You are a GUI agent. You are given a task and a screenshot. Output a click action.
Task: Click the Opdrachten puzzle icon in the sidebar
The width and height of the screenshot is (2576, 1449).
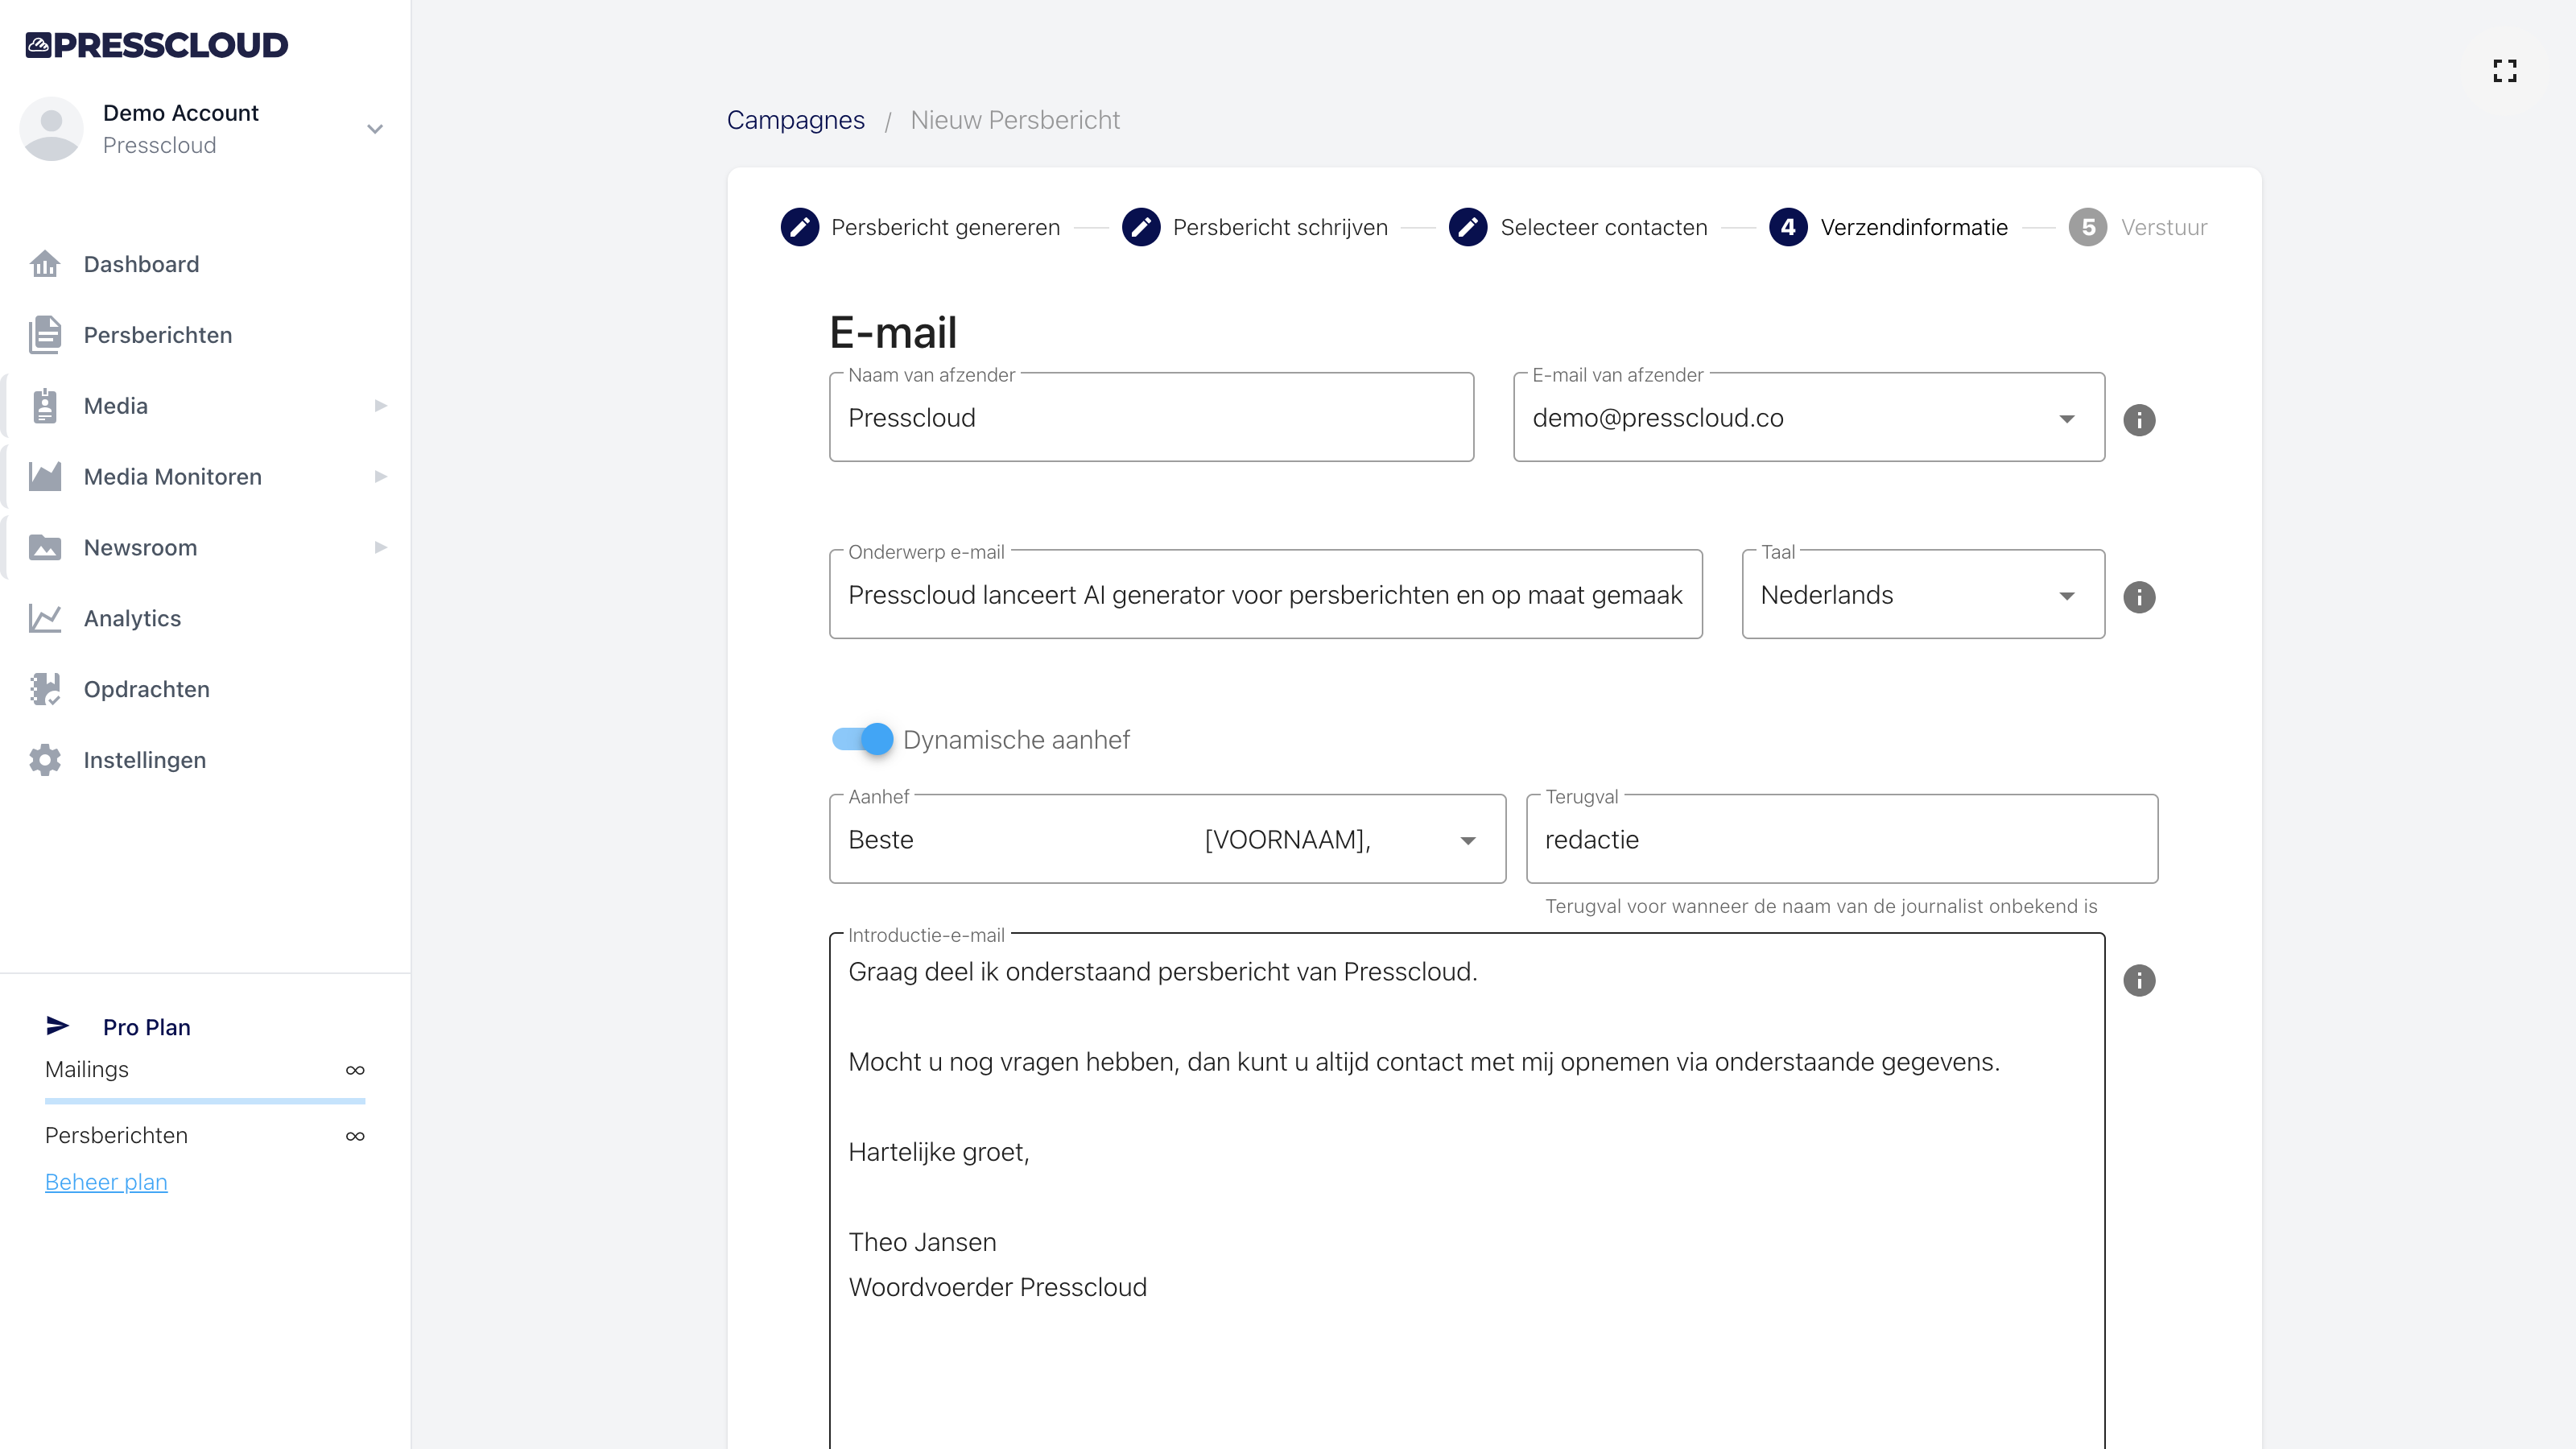pos(45,689)
